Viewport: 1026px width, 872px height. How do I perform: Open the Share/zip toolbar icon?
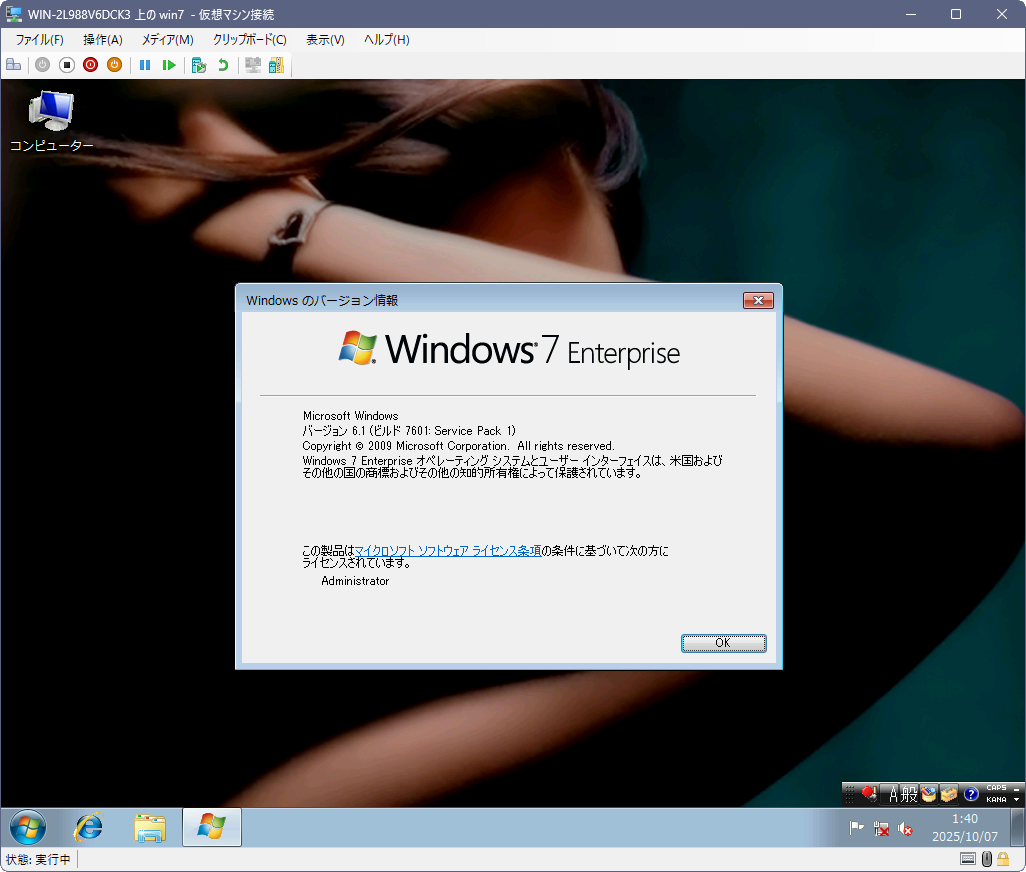[x=277, y=65]
